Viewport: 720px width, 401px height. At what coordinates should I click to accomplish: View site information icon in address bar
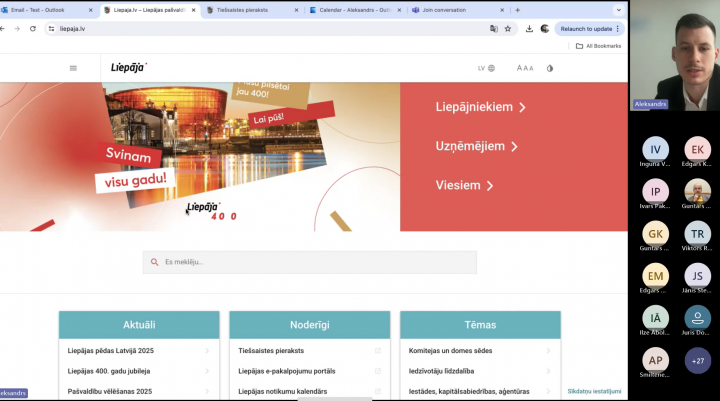pyautogui.click(x=51, y=28)
